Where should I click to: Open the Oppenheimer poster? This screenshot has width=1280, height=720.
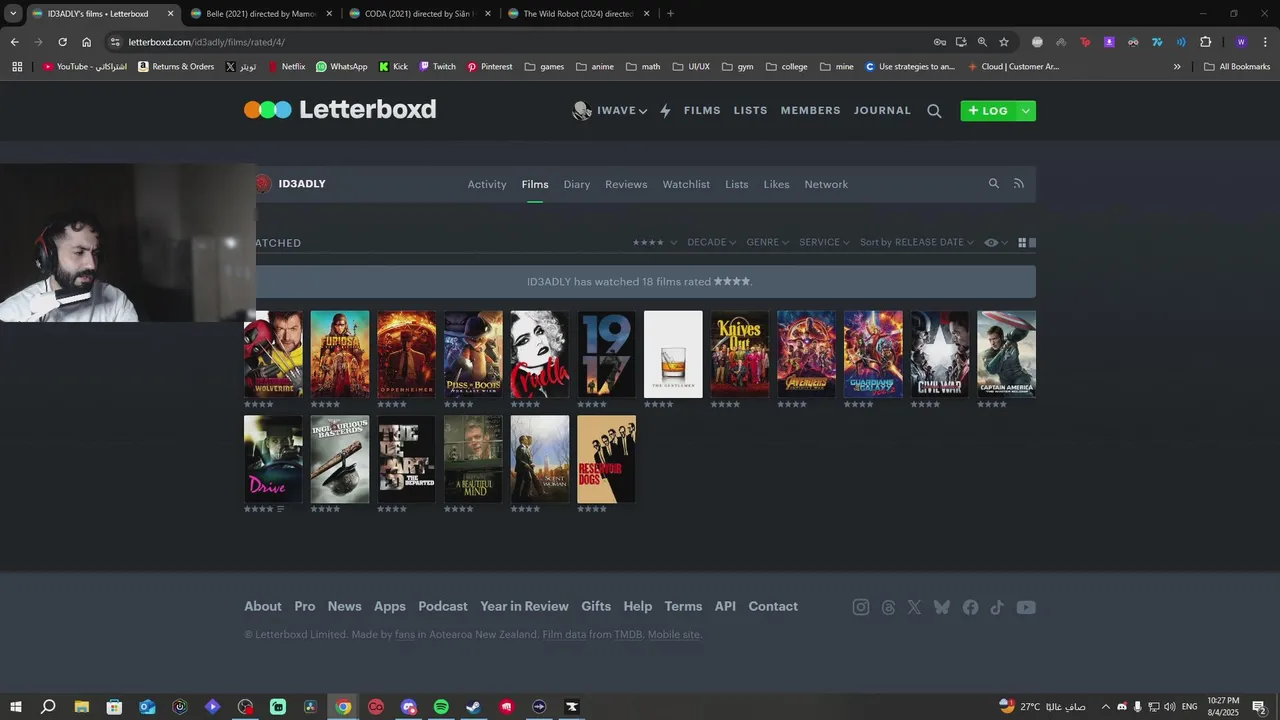pos(406,354)
